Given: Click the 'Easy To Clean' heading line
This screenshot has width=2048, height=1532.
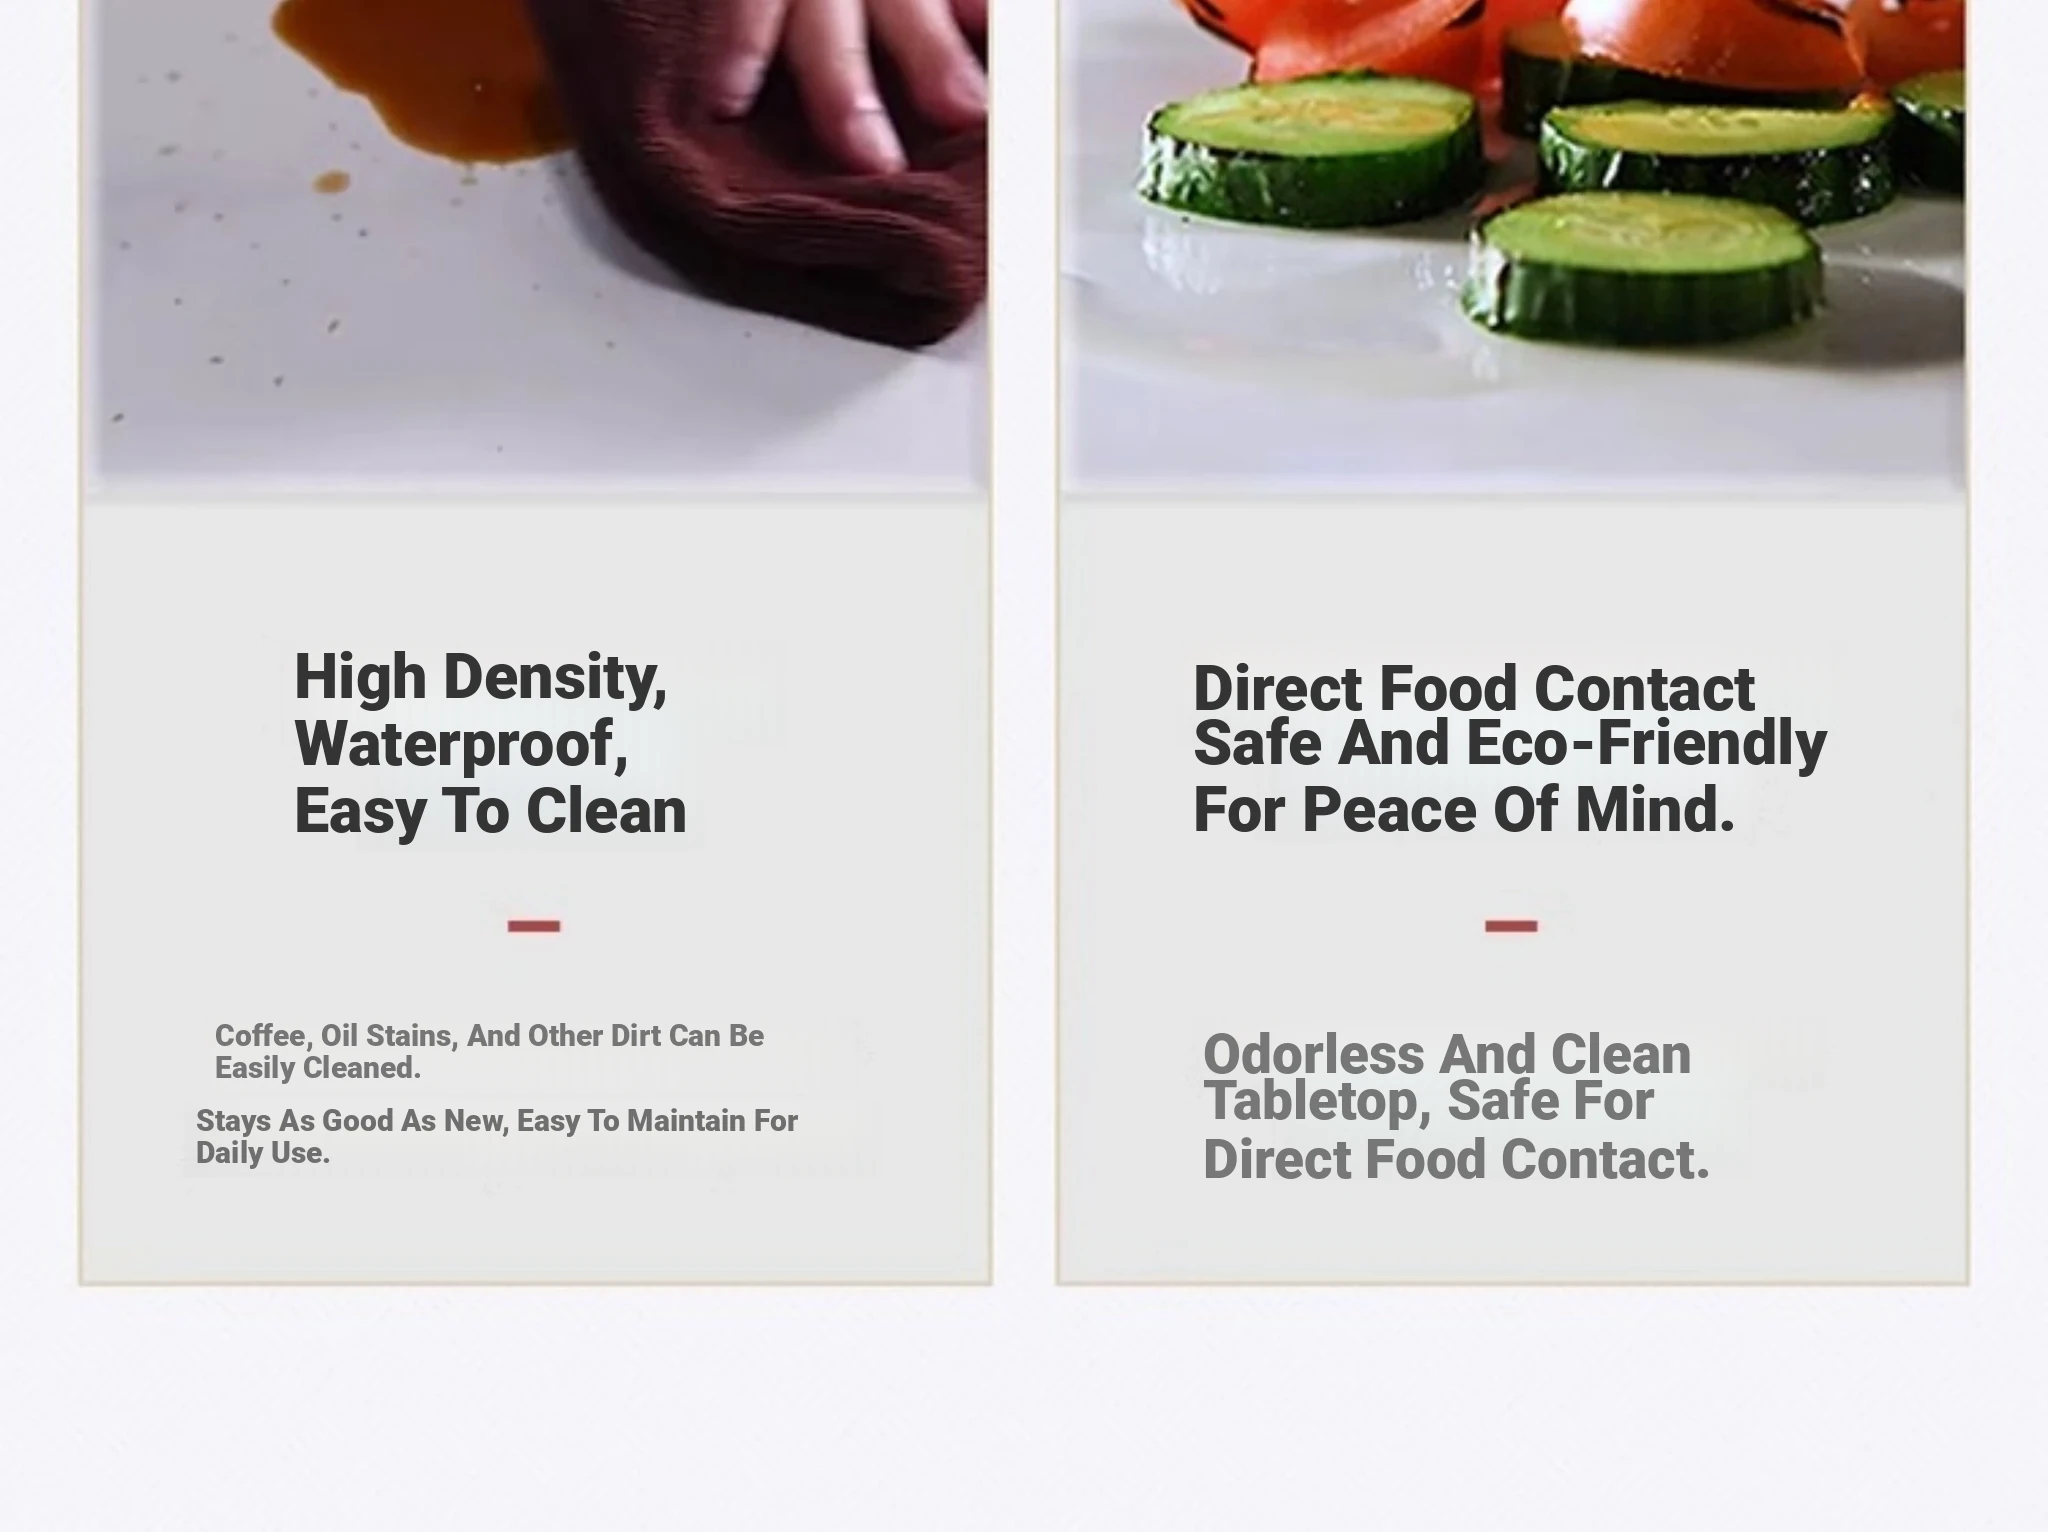Looking at the screenshot, I should click(490, 810).
